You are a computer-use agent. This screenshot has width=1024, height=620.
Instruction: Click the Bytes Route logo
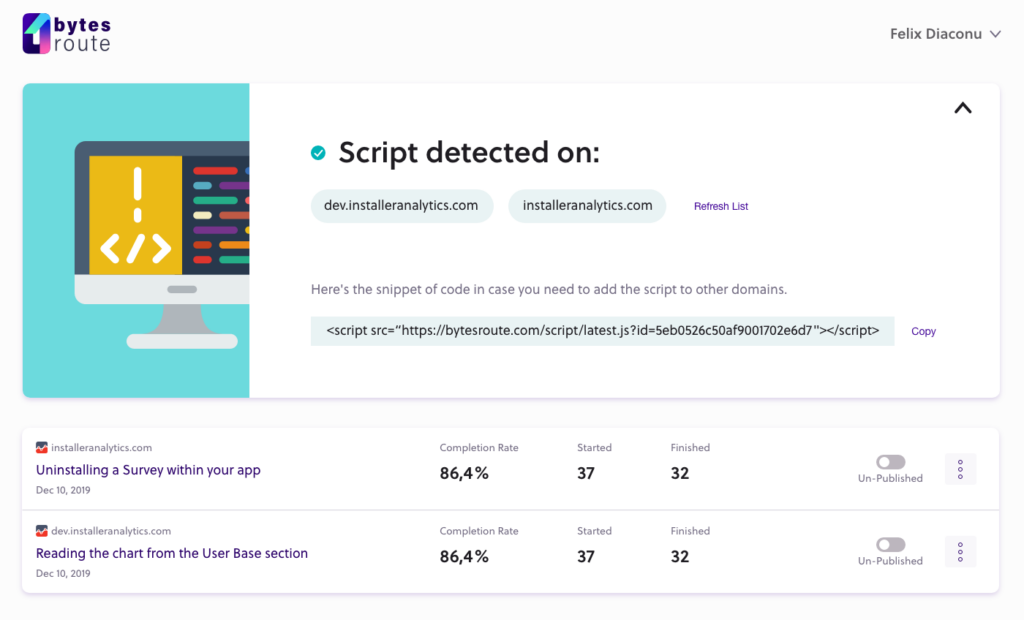(67, 33)
